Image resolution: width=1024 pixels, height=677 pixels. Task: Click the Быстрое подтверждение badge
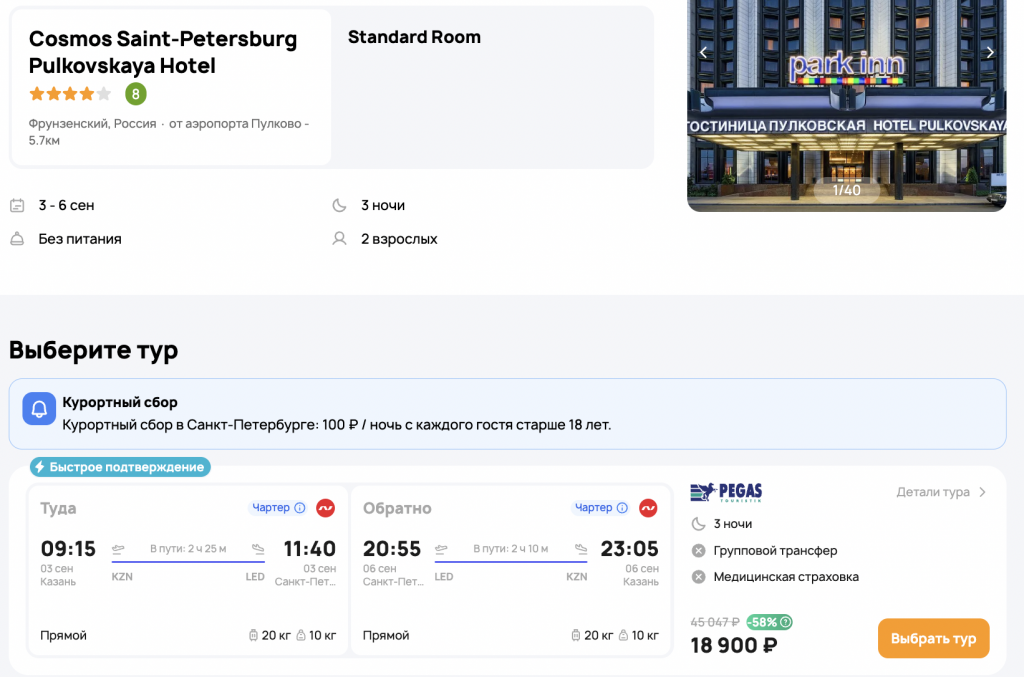point(119,467)
